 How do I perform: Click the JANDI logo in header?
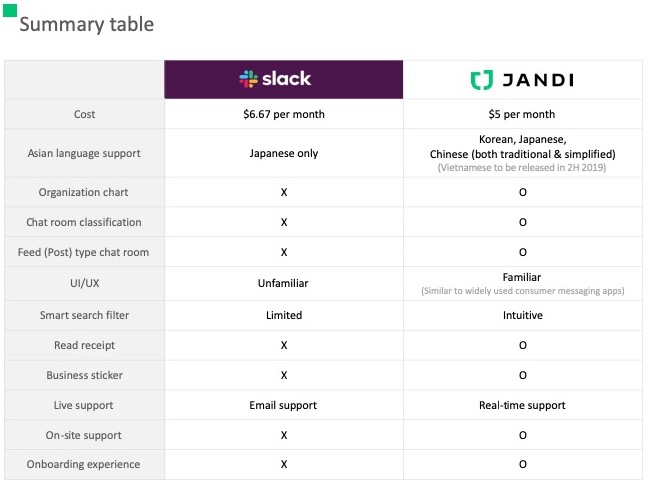(522, 80)
